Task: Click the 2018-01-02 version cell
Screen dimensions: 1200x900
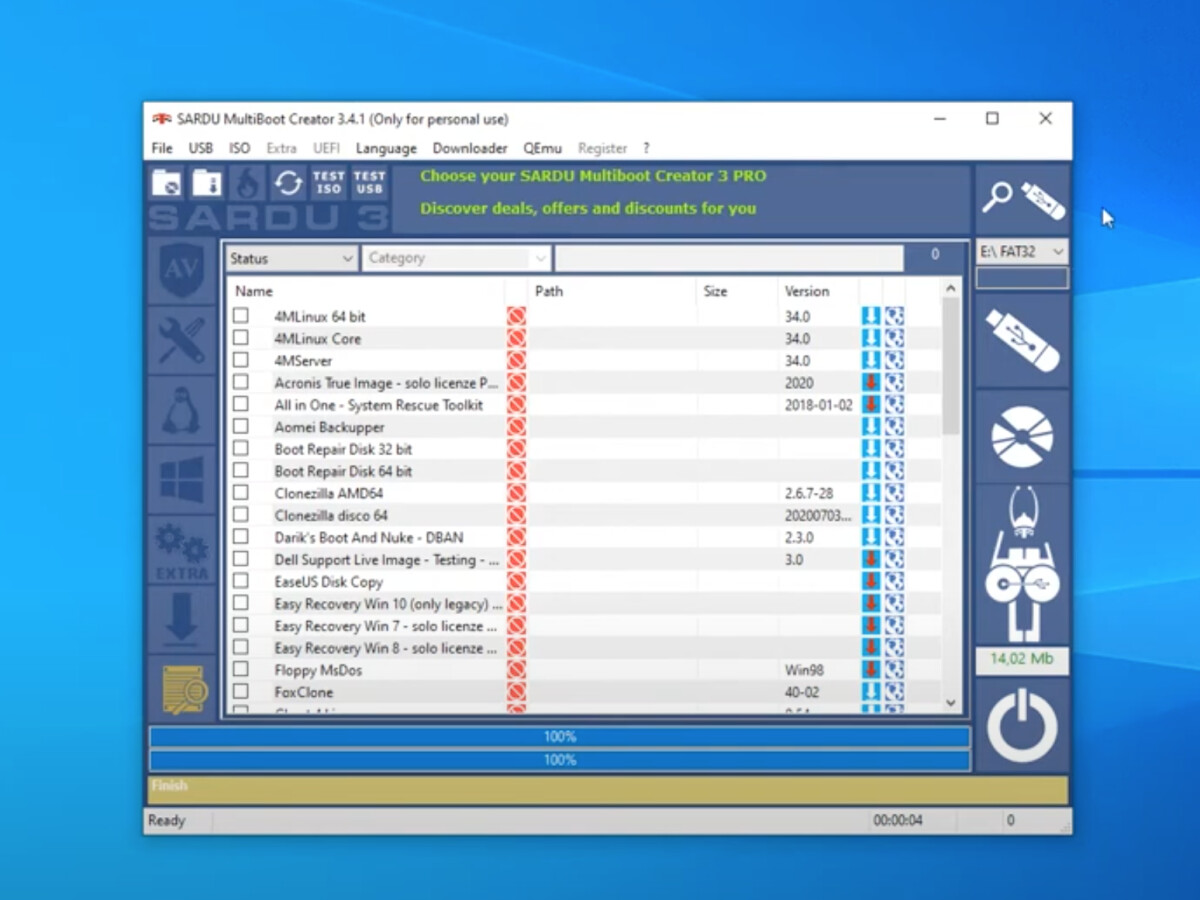Action: point(818,405)
